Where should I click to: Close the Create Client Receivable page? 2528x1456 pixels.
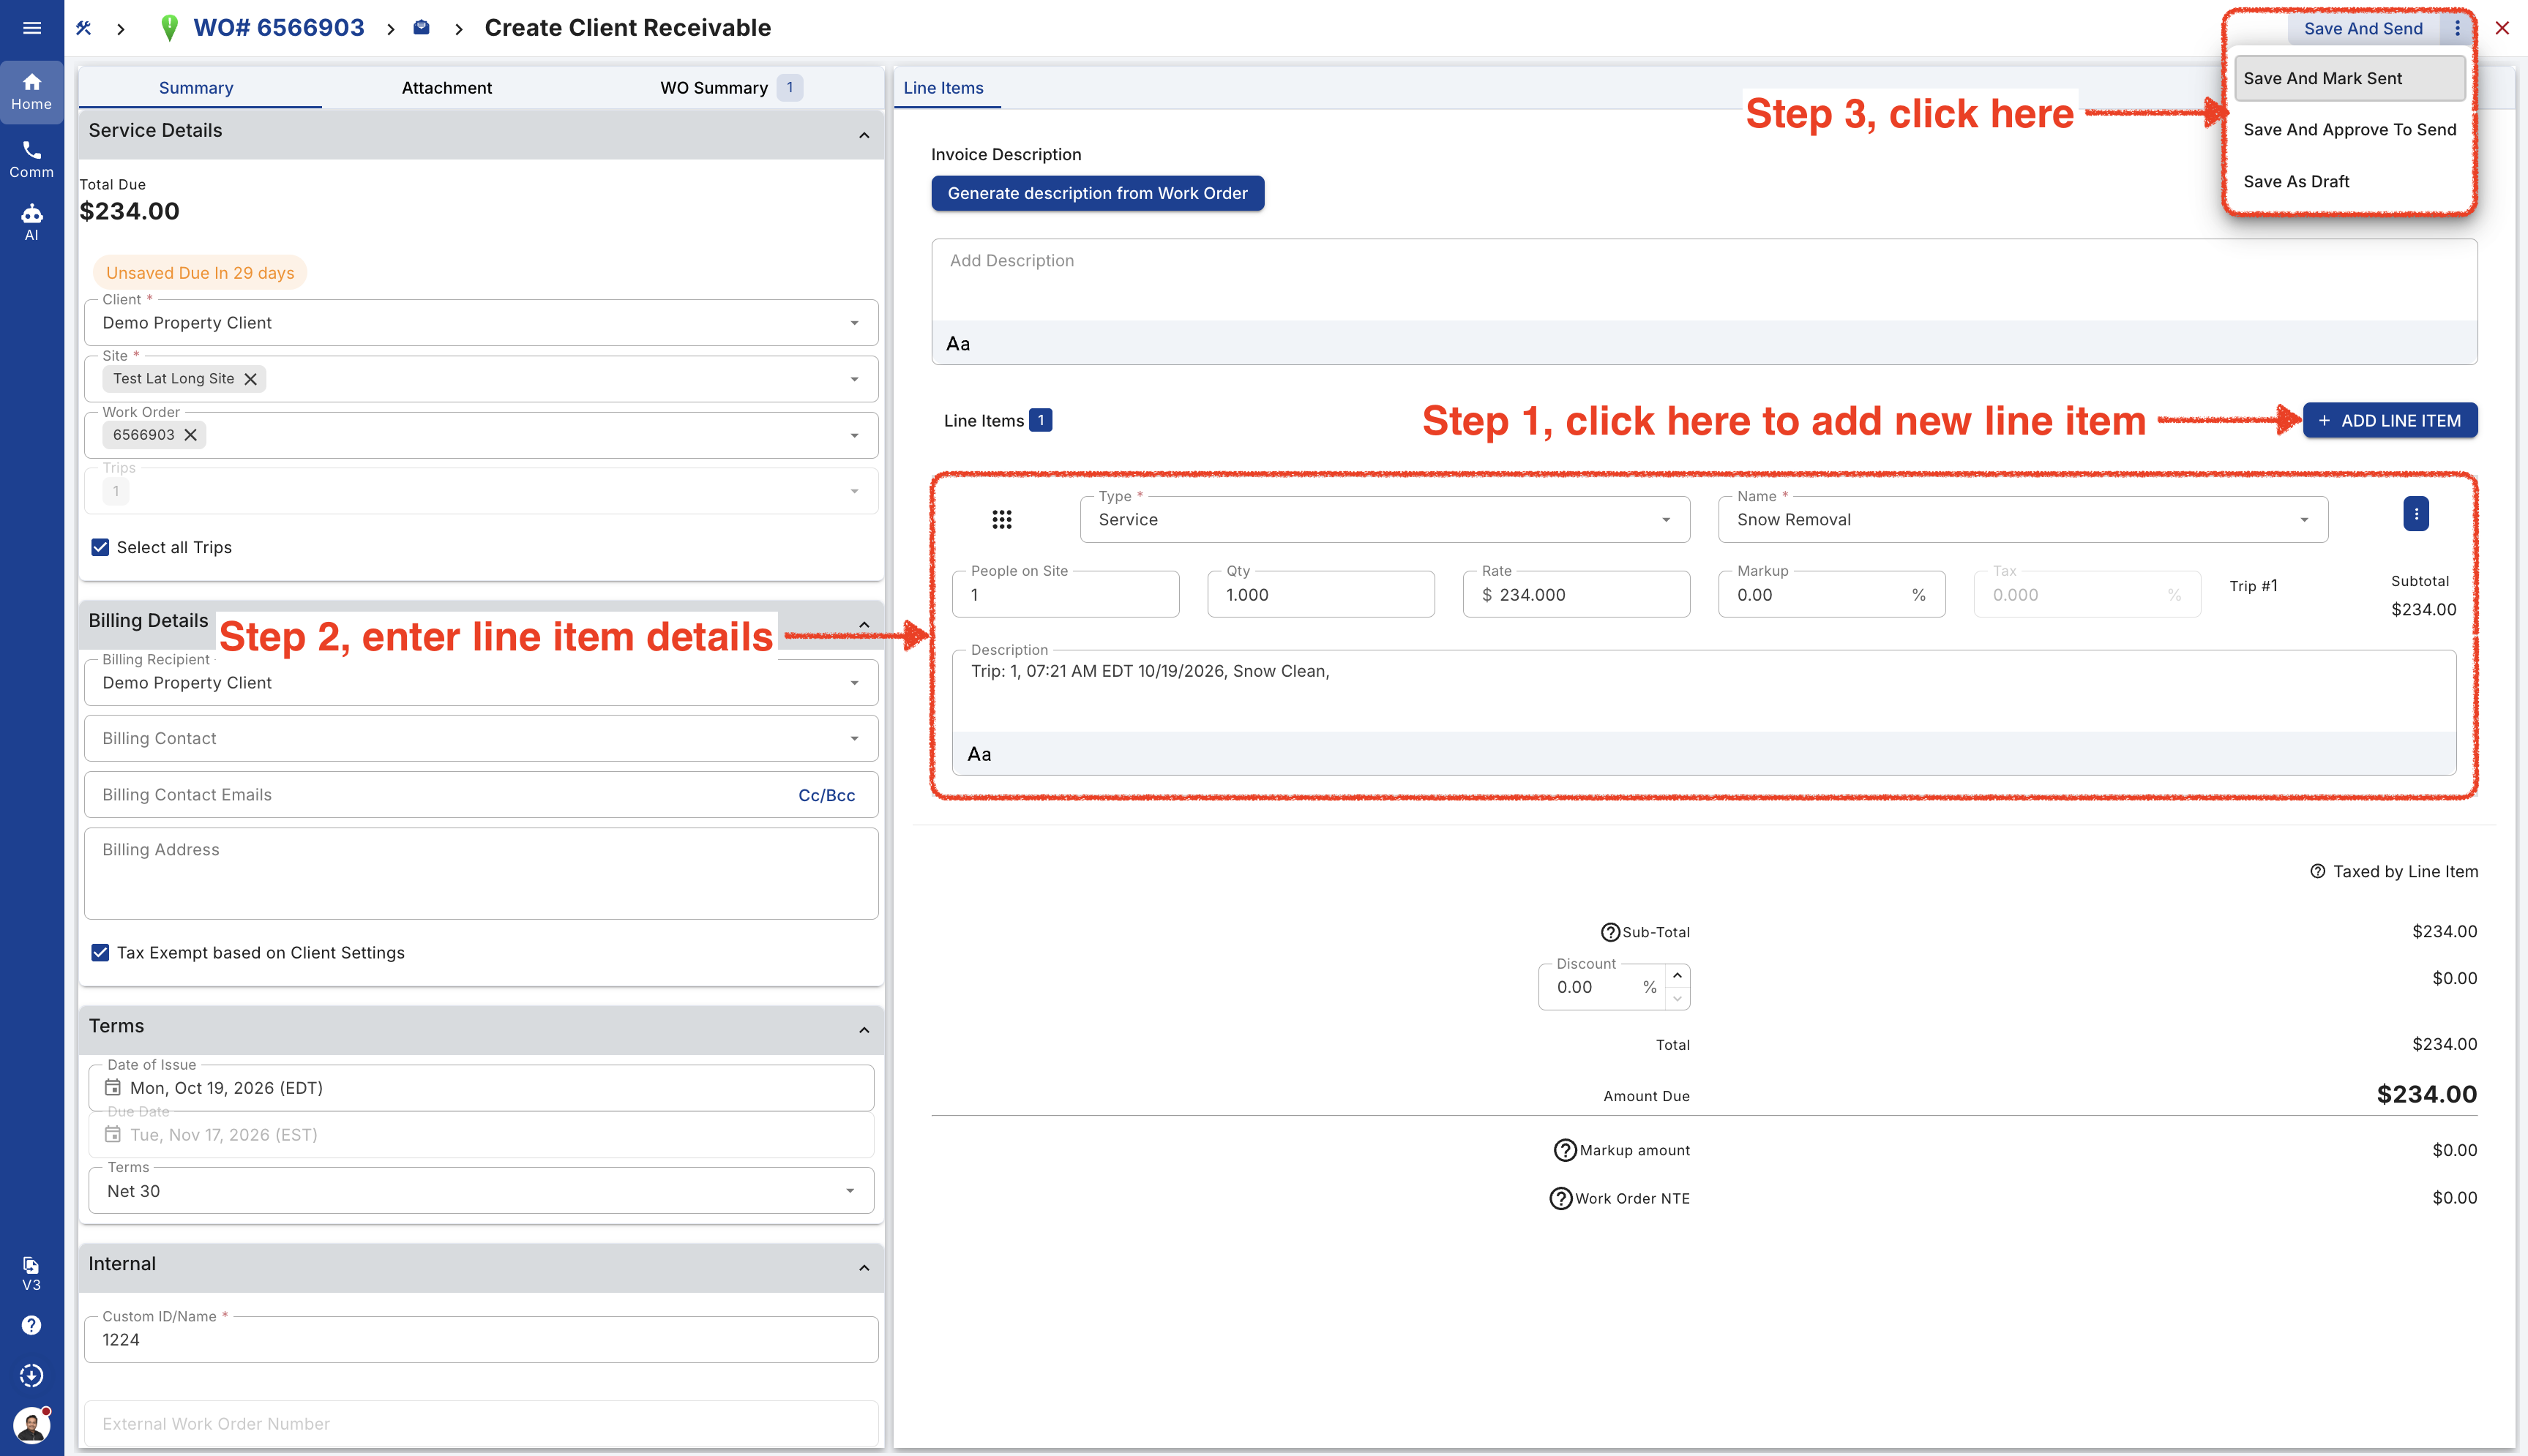(x=2502, y=28)
